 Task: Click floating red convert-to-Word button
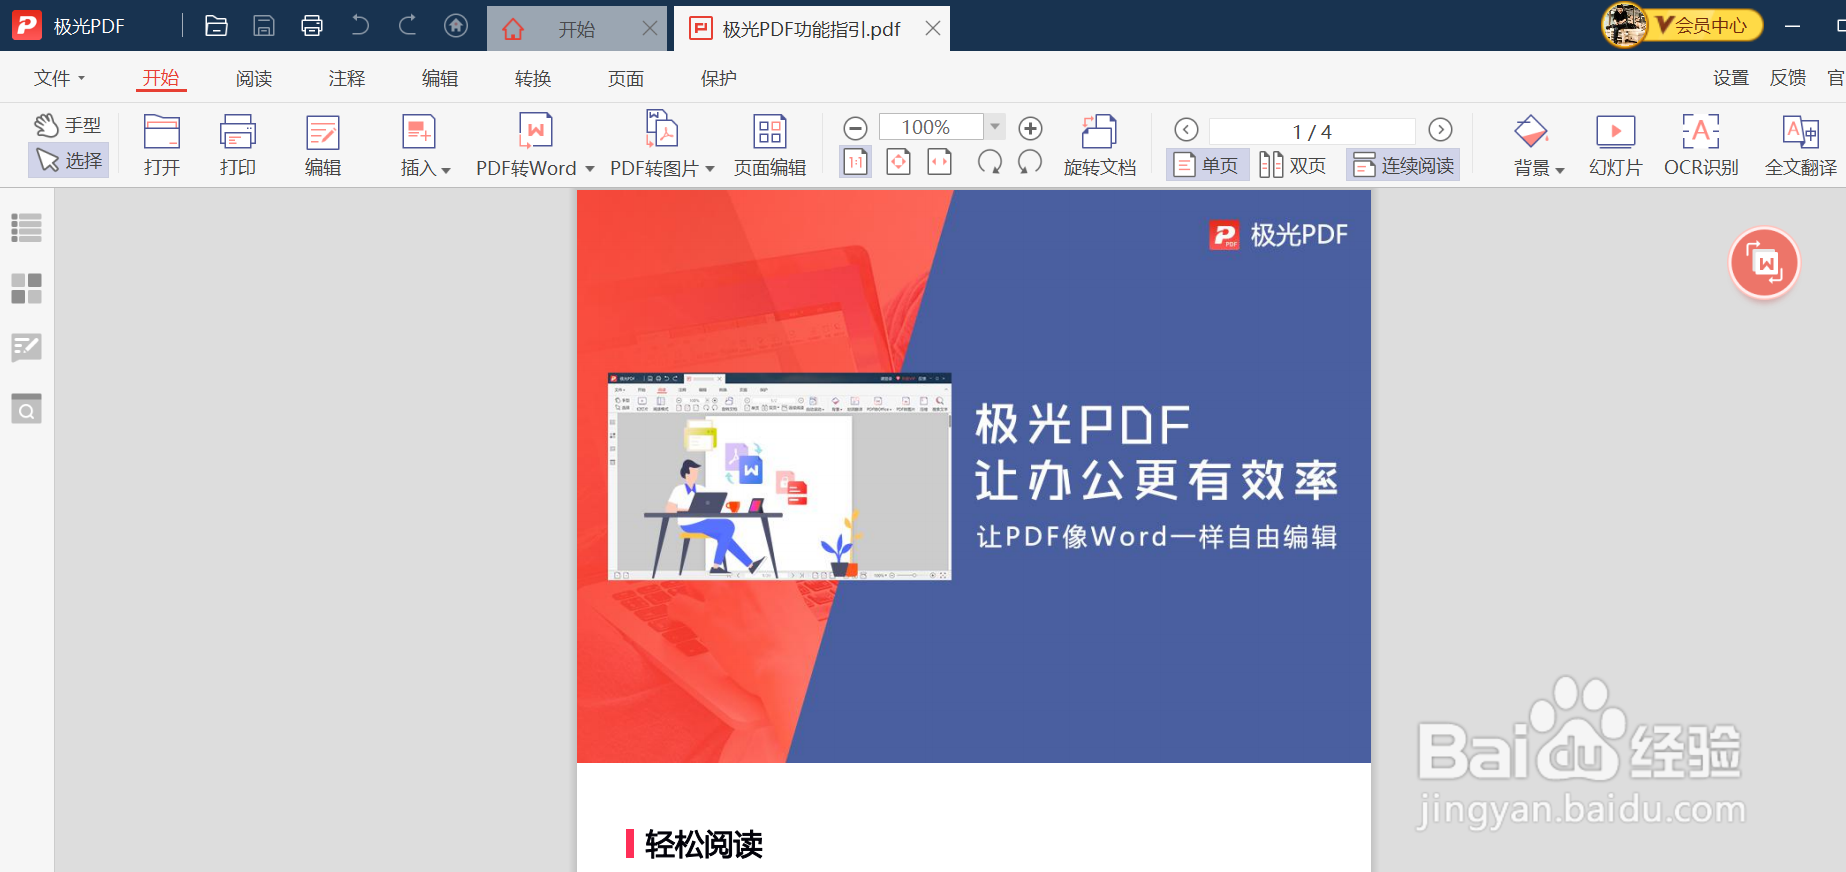coord(1764,263)
